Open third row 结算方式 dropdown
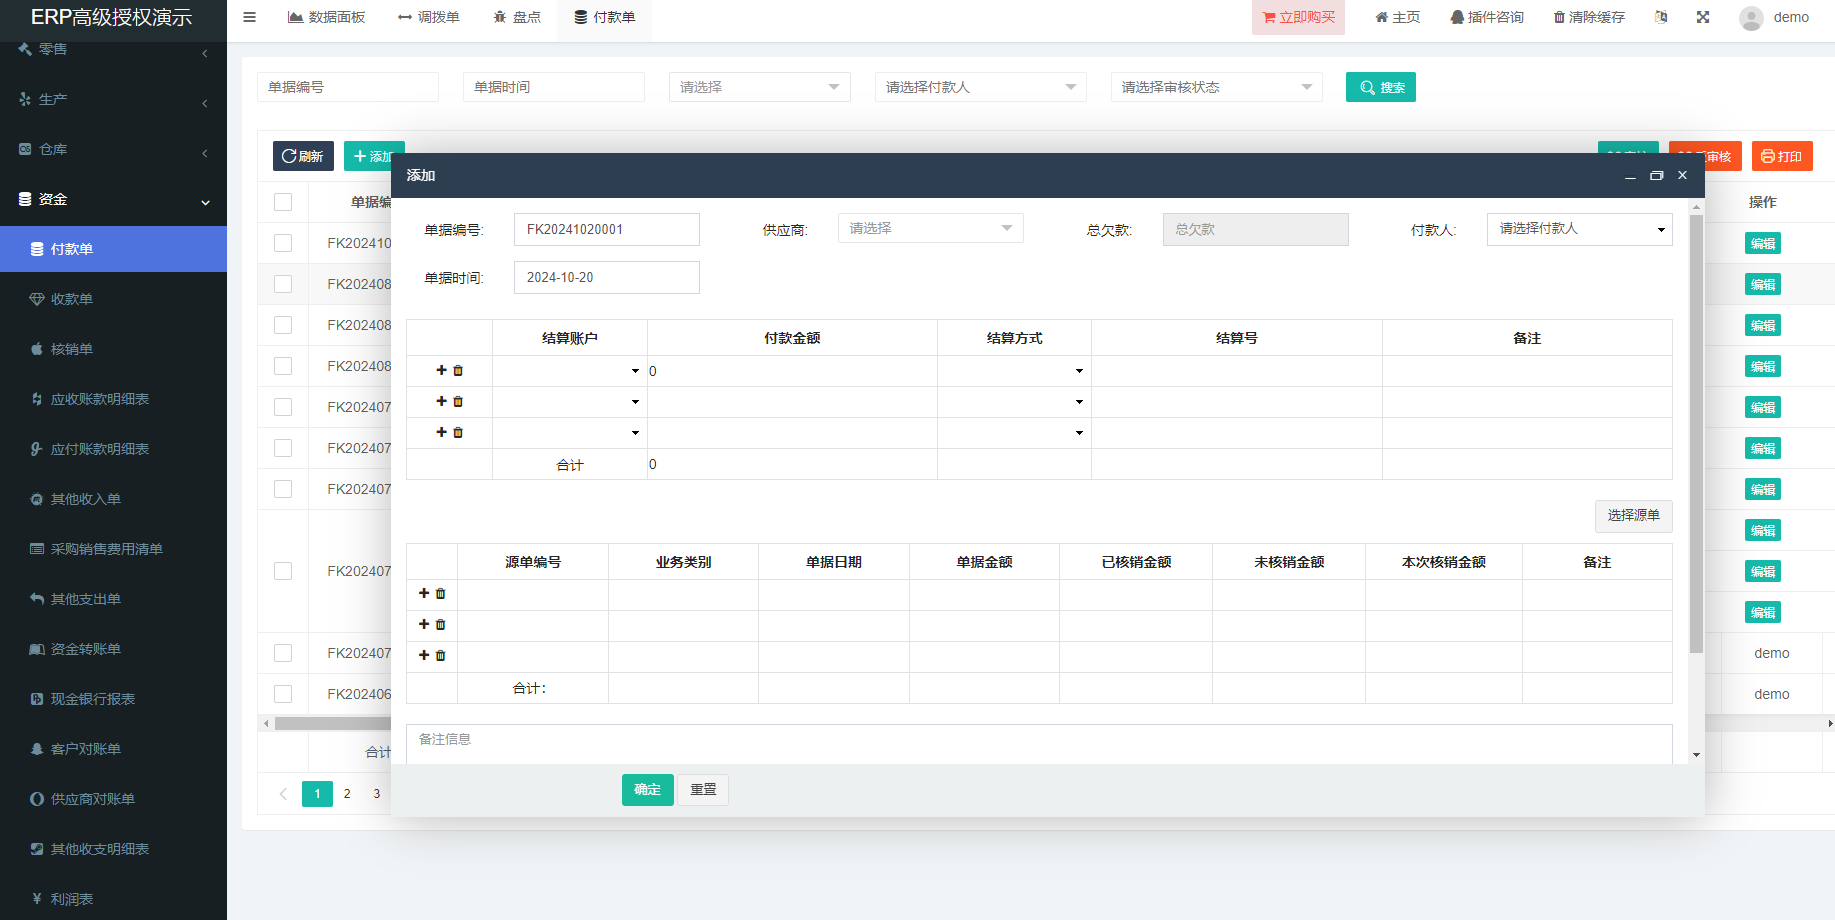 click(x=1014, y=433)
